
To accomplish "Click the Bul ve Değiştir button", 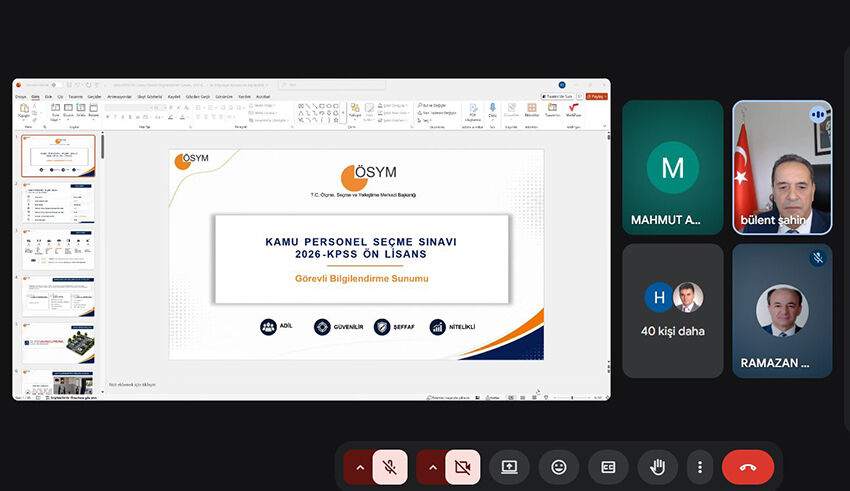I will 432,105.
